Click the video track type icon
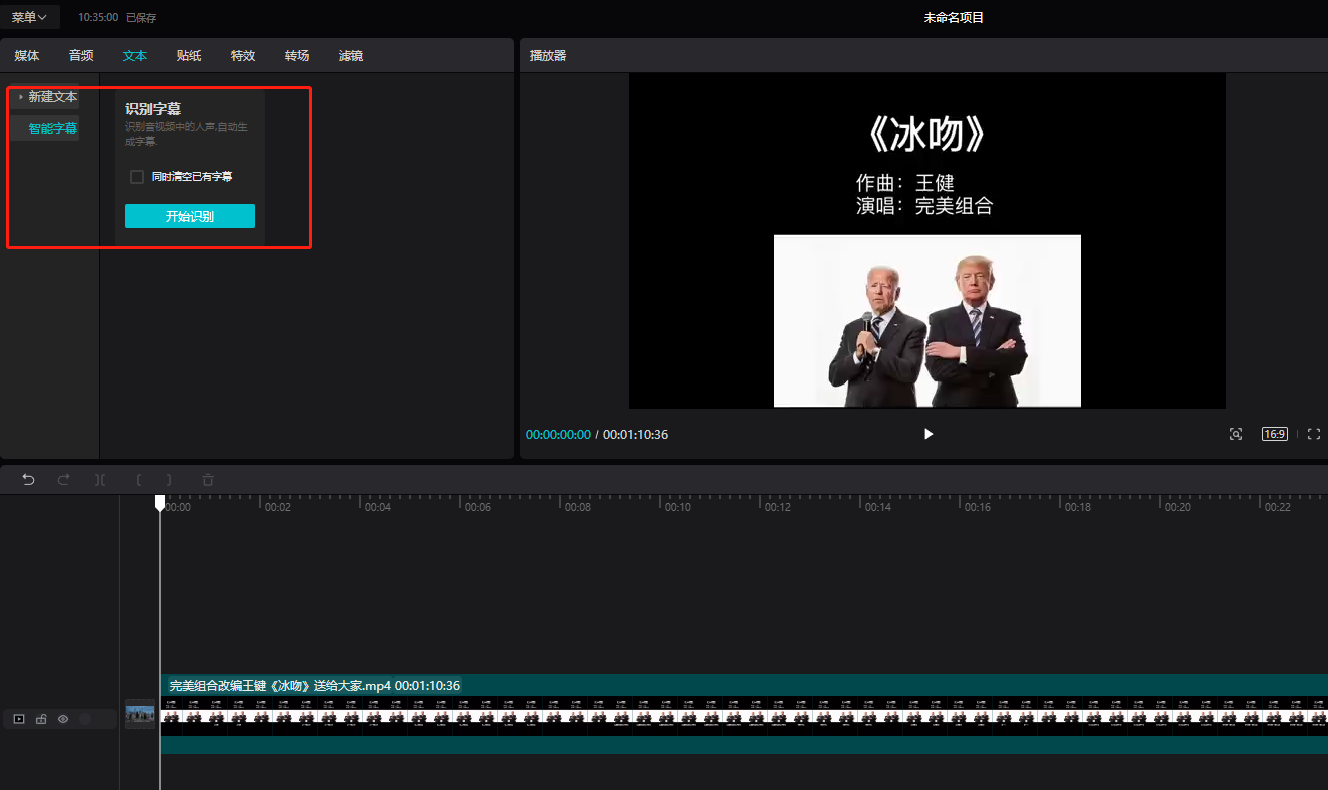Screen dimensions: 1328x790 [x=19, y=719]
